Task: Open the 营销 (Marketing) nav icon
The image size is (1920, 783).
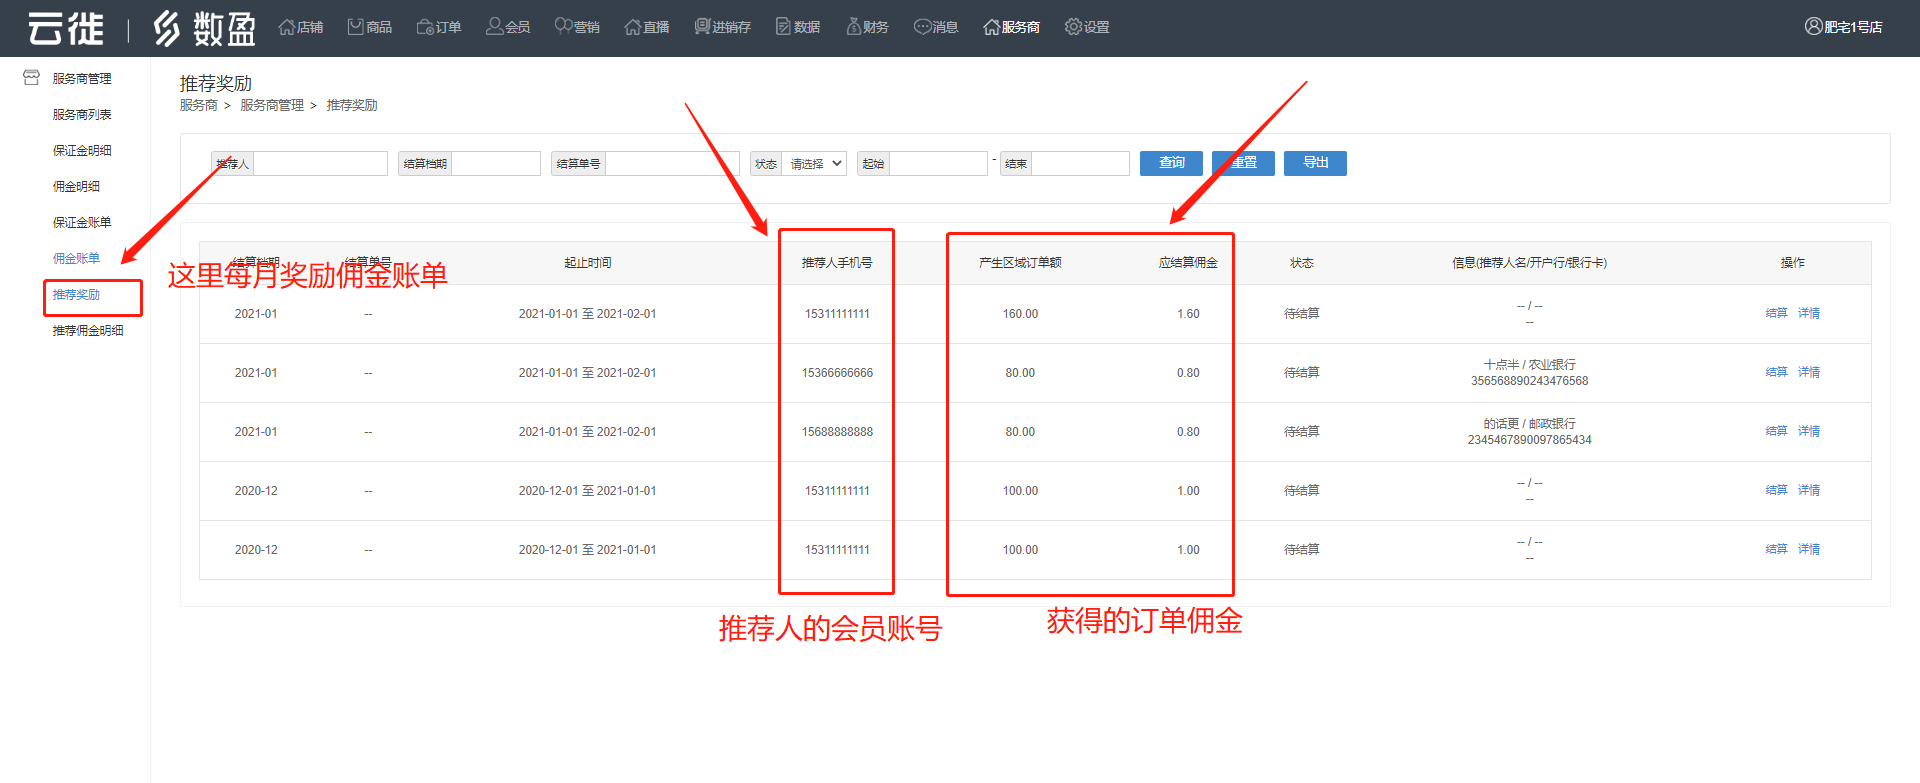Action: pos(563,27)
